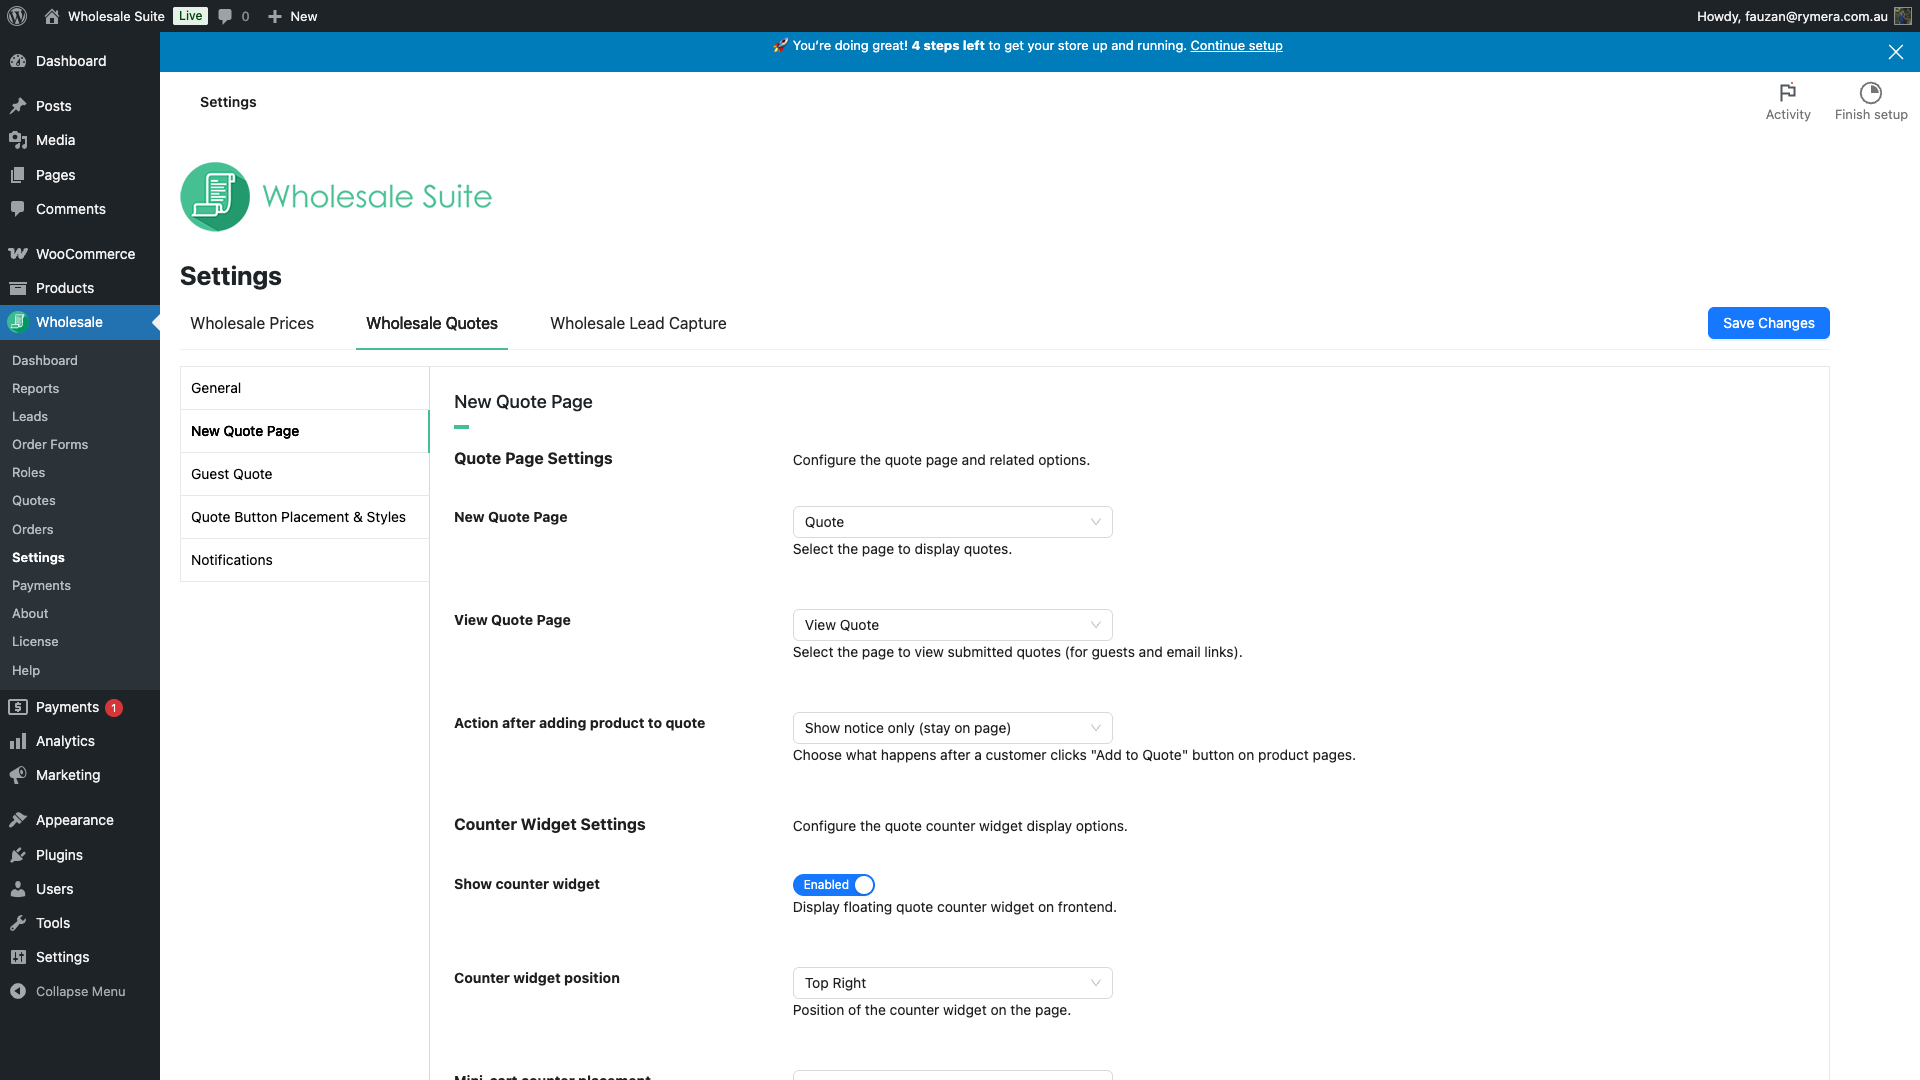Click the Analytics bar chart icon
Image resolution: width=1920 pixels, height=1080 pixels.
click(x=18, y=741)
